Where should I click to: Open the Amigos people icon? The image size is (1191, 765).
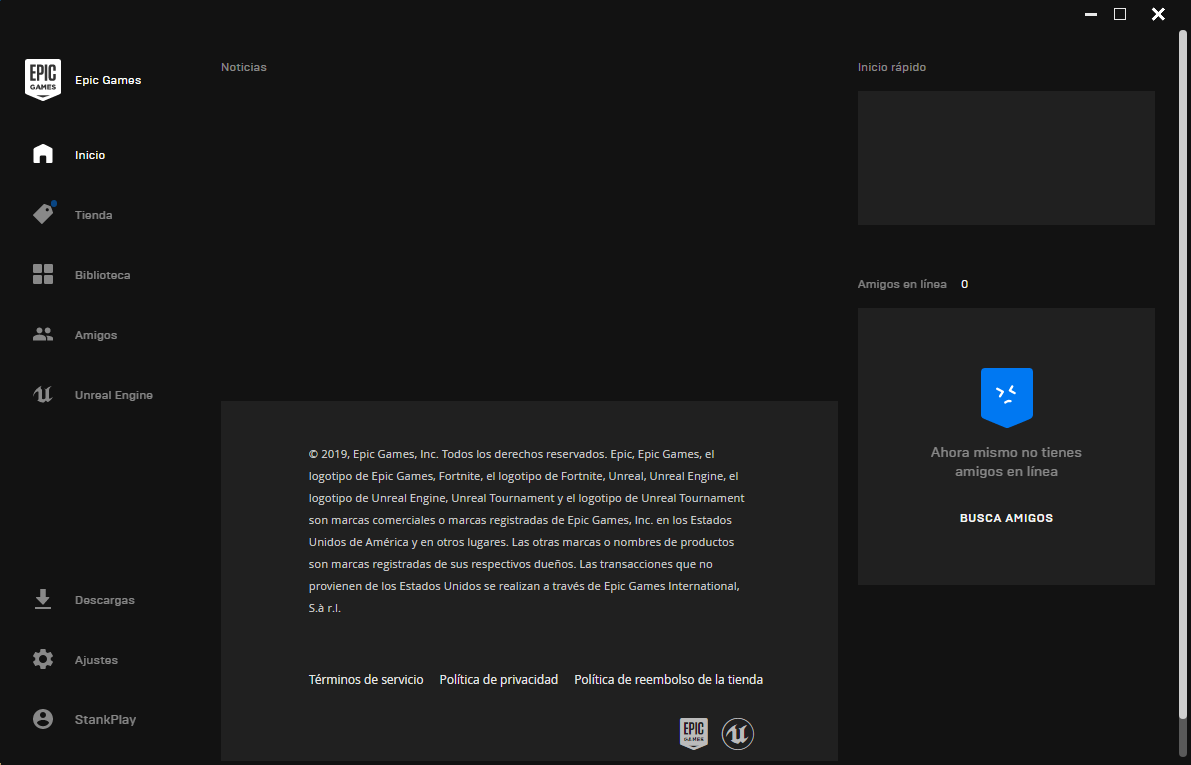pos(43,334)
